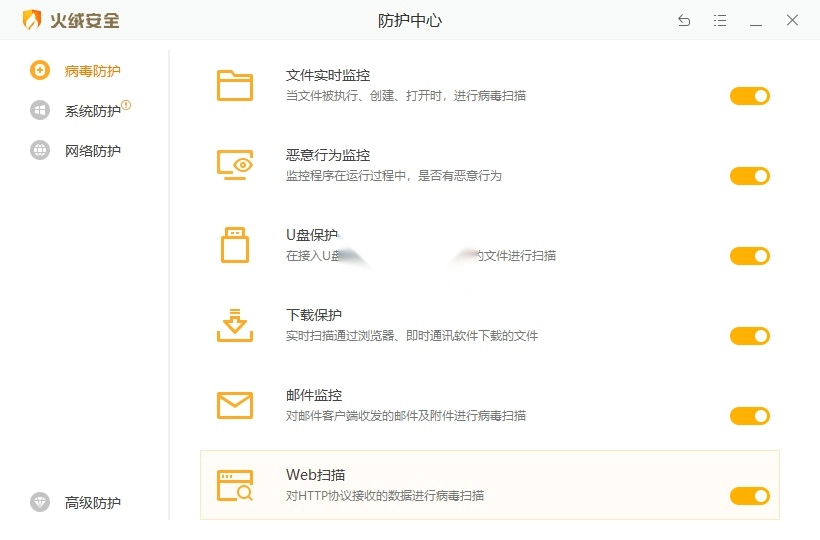The image size is (820, 540).
Task: Click the 文件实时监控 title text
Action: point(328,75)
